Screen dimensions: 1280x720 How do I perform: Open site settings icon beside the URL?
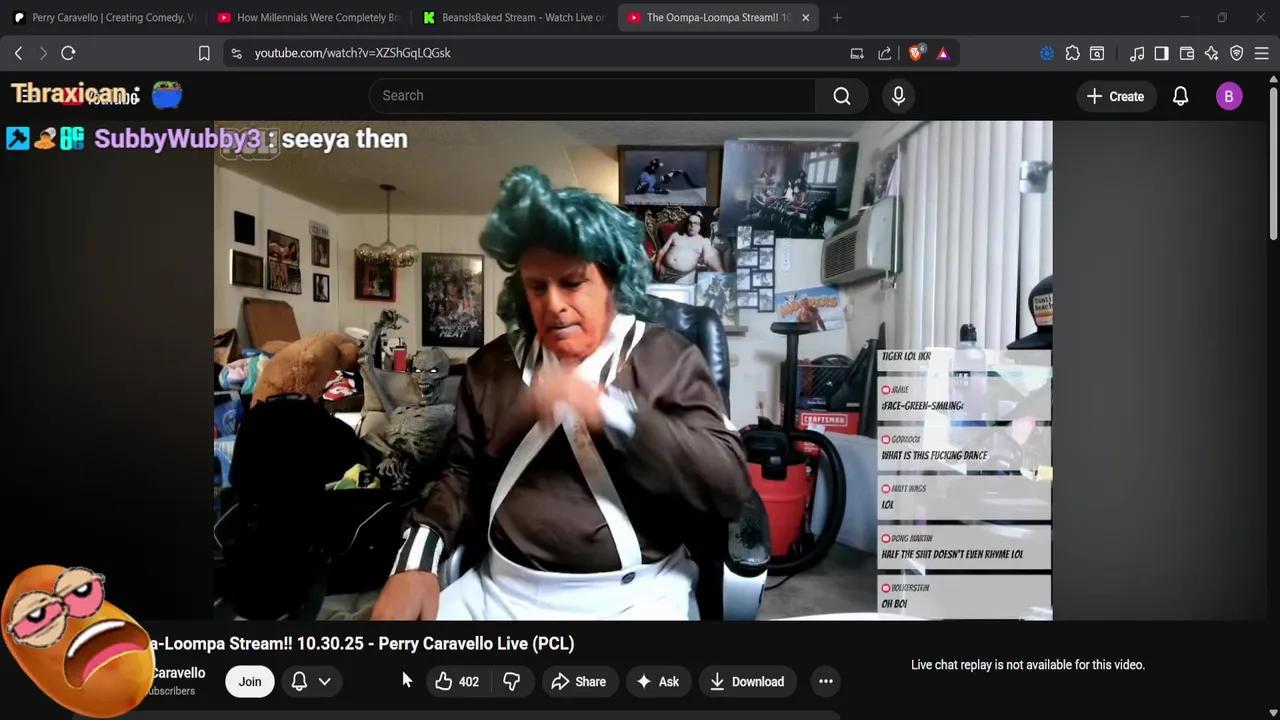point(236,53)
